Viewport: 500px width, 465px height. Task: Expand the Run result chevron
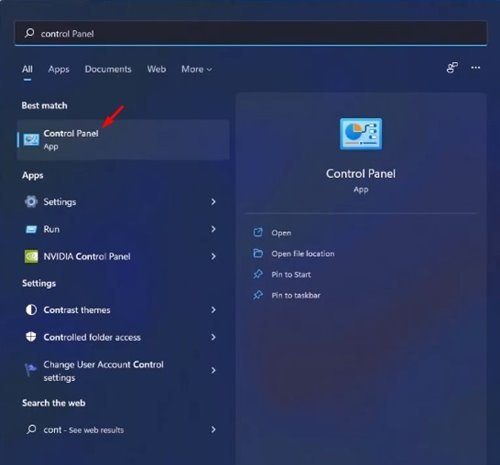tap(213, 229)
